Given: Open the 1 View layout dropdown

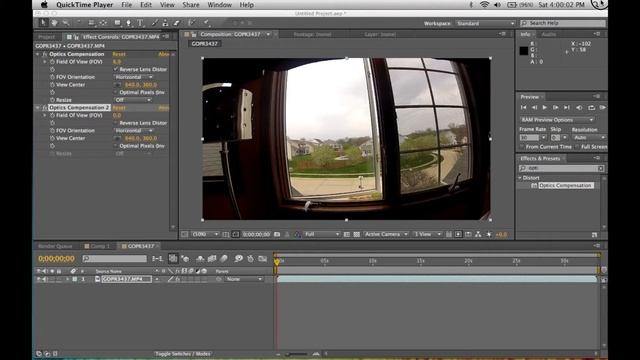Looking at the screenshot, I should tap(427, 234).
